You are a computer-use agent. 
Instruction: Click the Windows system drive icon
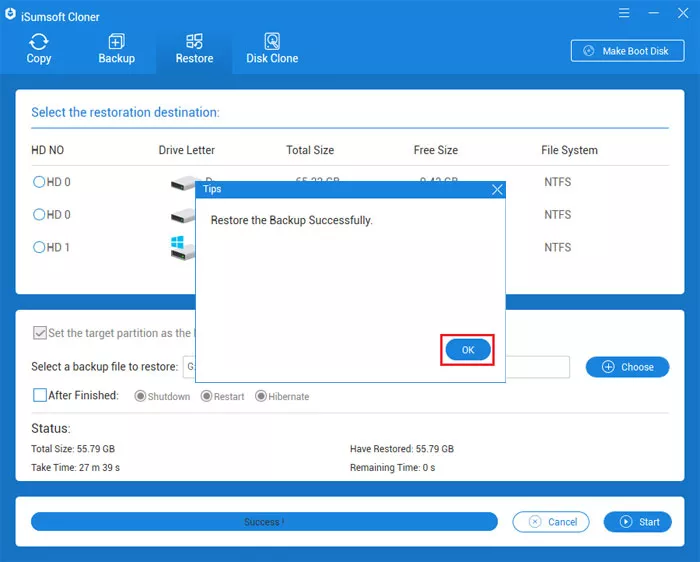182,247
